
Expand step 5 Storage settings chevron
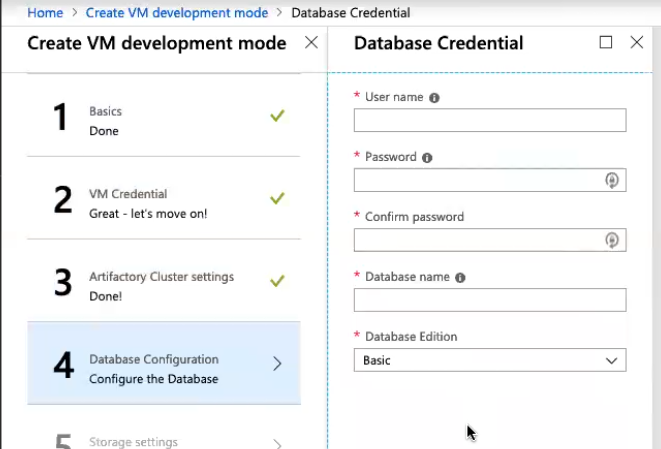click(x=277, y=443)
